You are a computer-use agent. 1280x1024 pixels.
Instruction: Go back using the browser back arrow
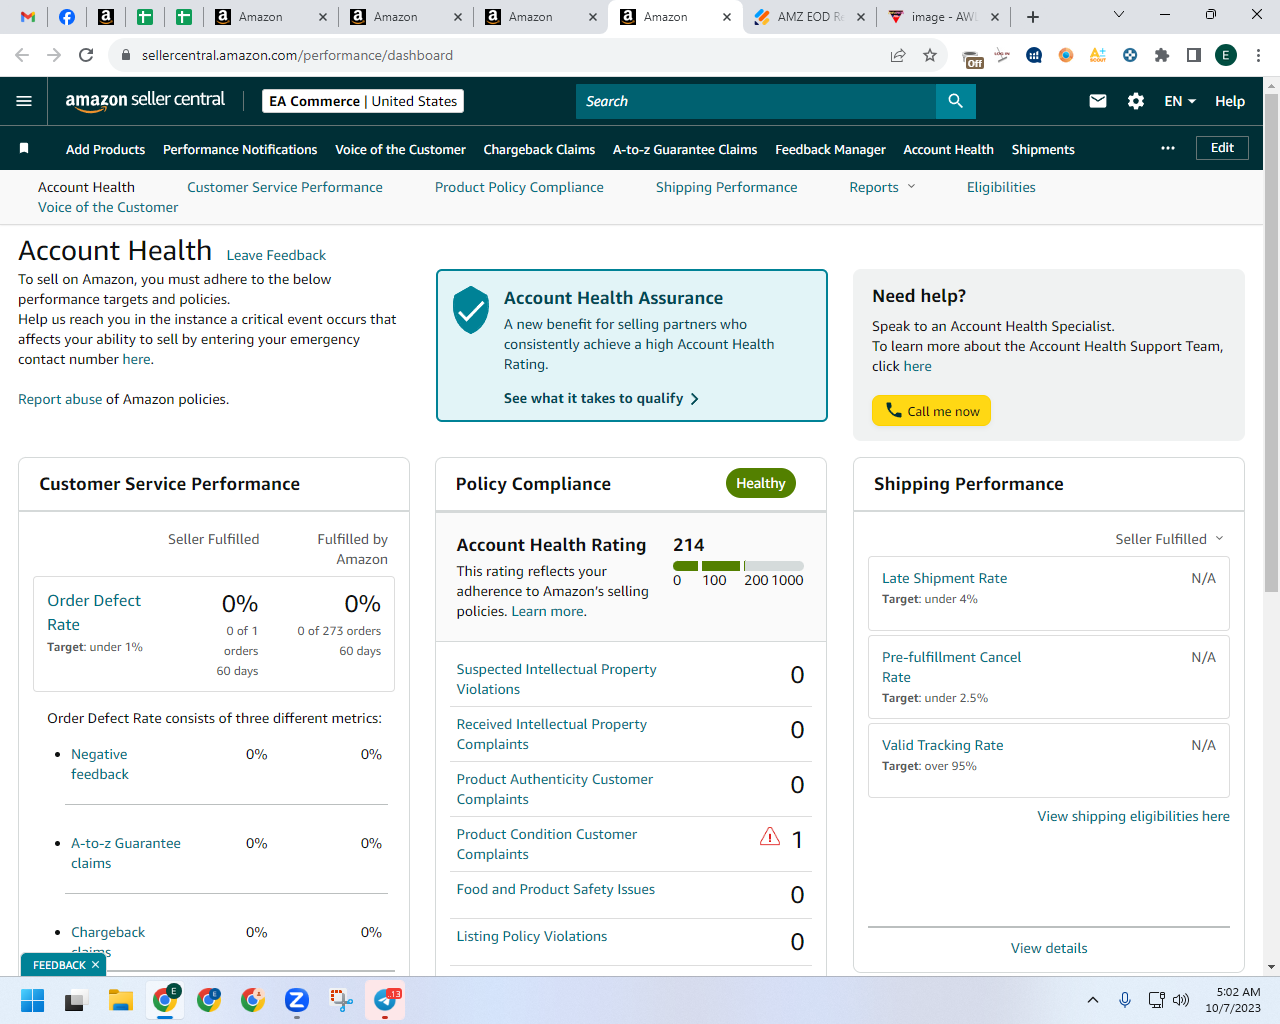tap(22, 55)
